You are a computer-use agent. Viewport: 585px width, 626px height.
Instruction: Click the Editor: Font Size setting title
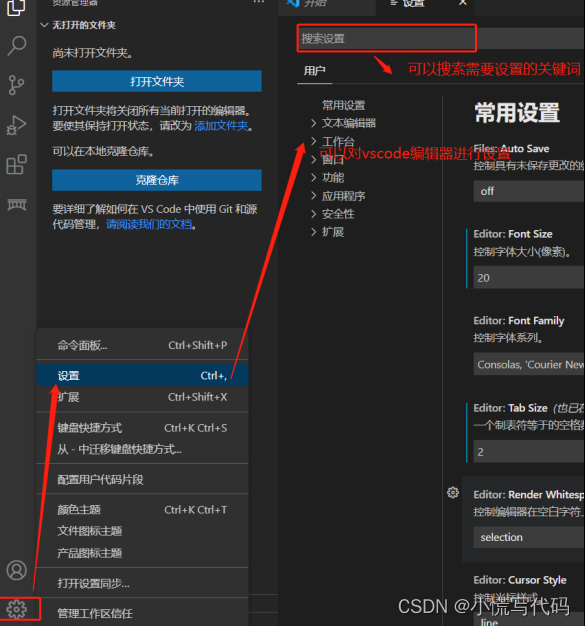click(x=513, y=234)
